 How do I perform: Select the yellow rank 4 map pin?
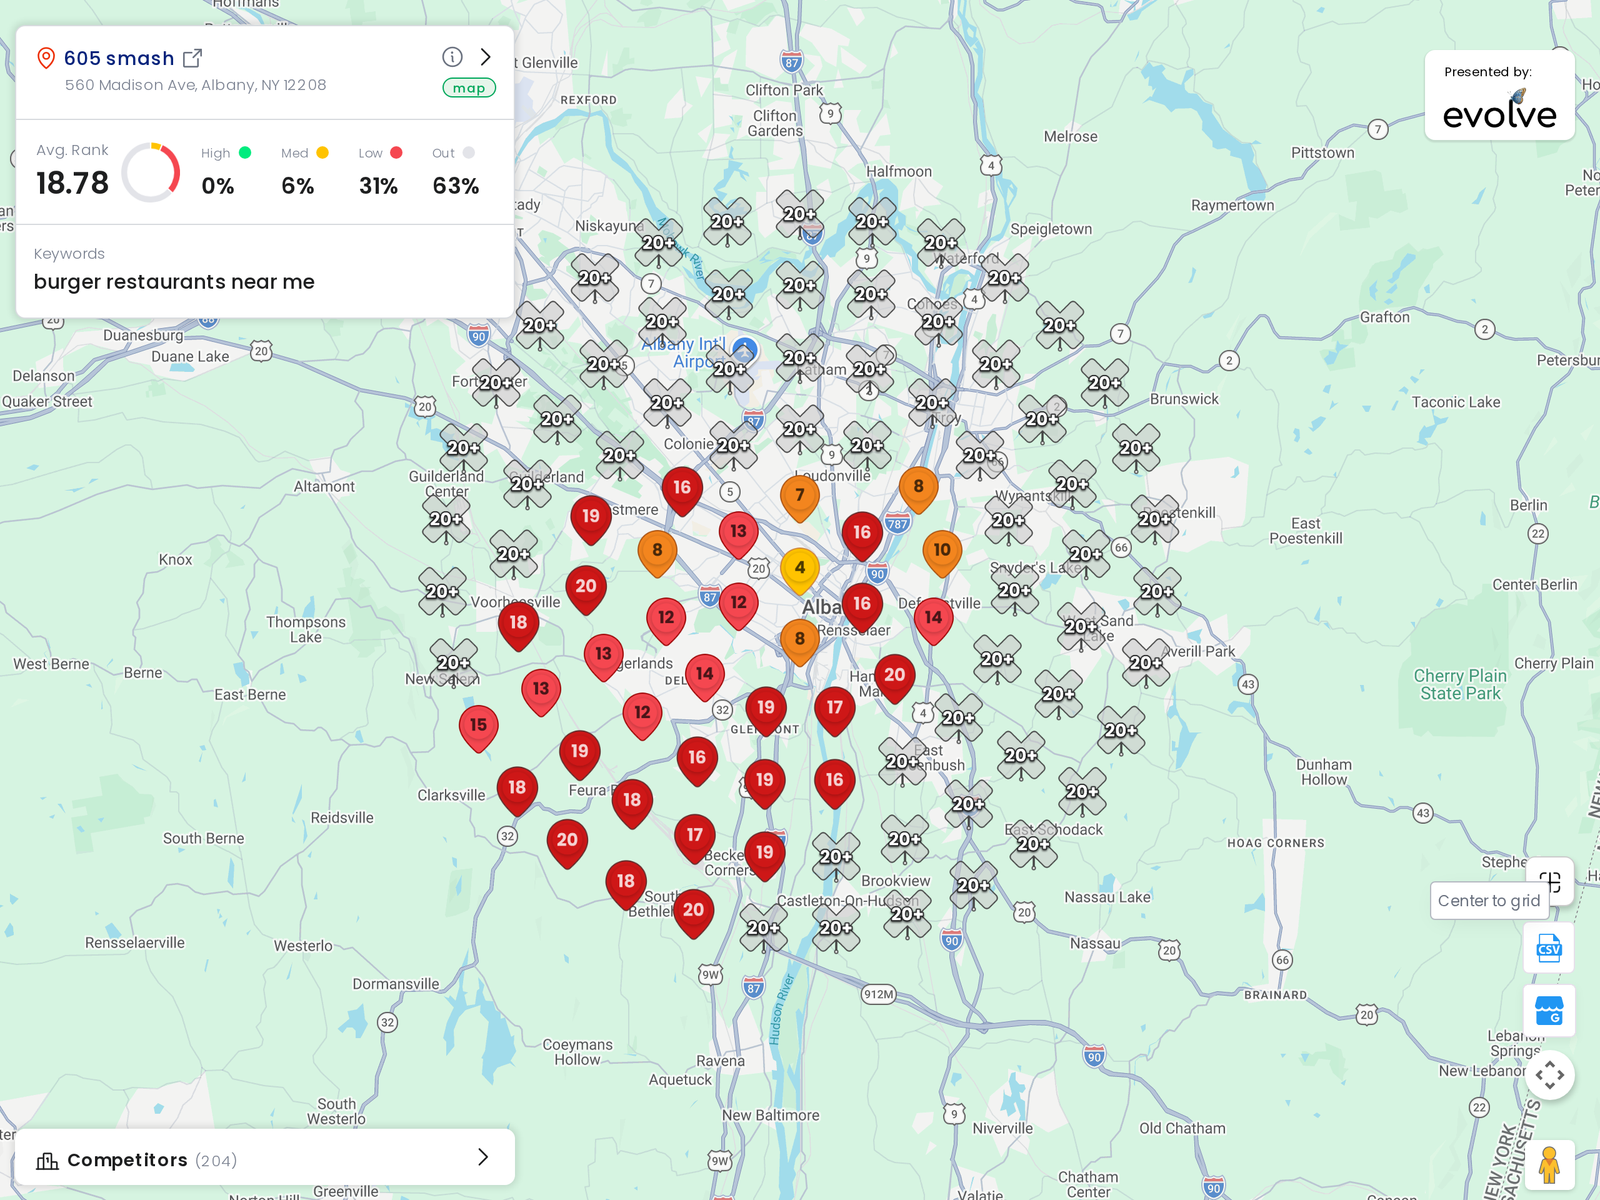tap(800, 572)
